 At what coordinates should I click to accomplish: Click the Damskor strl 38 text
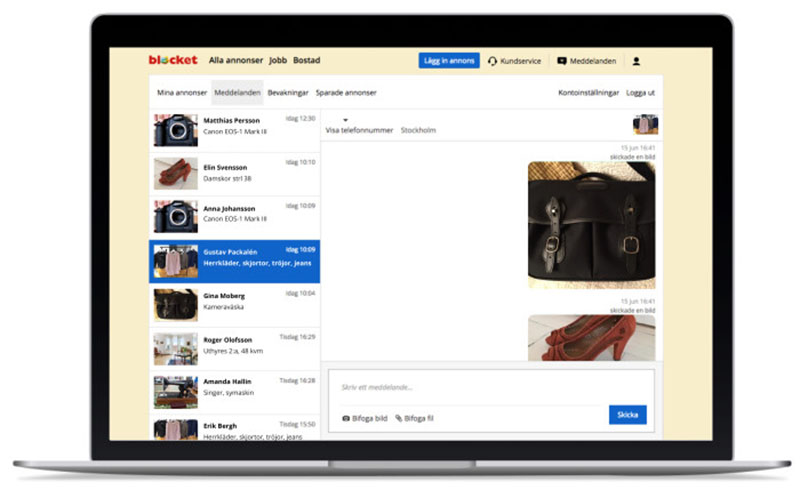227,179
